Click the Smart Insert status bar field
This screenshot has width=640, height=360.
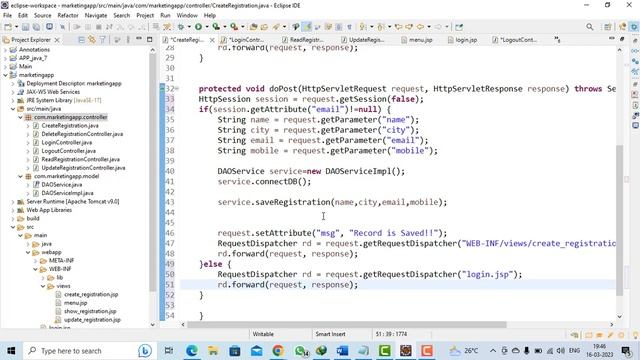tap(330, 334)
